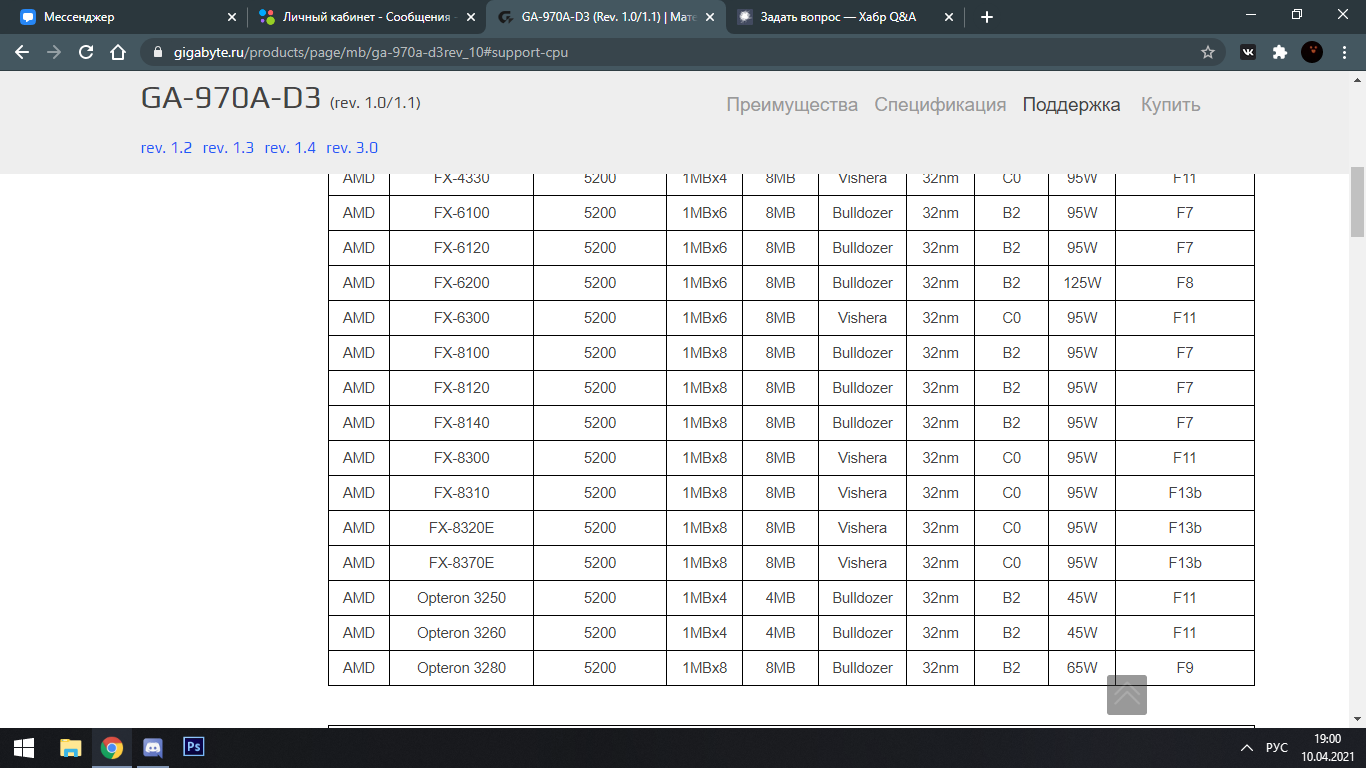
Task: Select the FX-6120 model cell
Action: click(461, 248)
